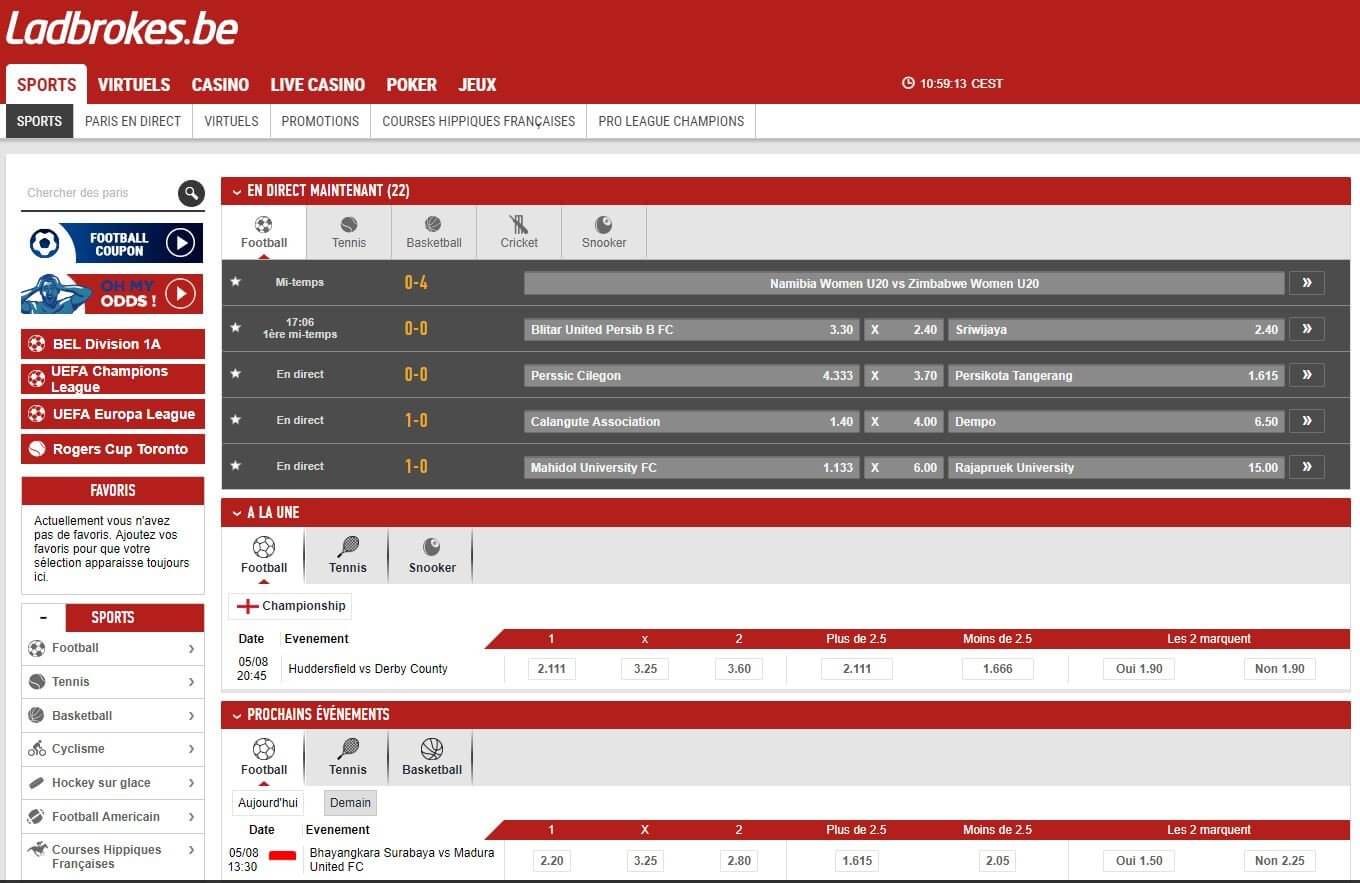Open UEFA Champions League quick link
The width and height of the screenshot is (1360, 883).
(113, 379)
